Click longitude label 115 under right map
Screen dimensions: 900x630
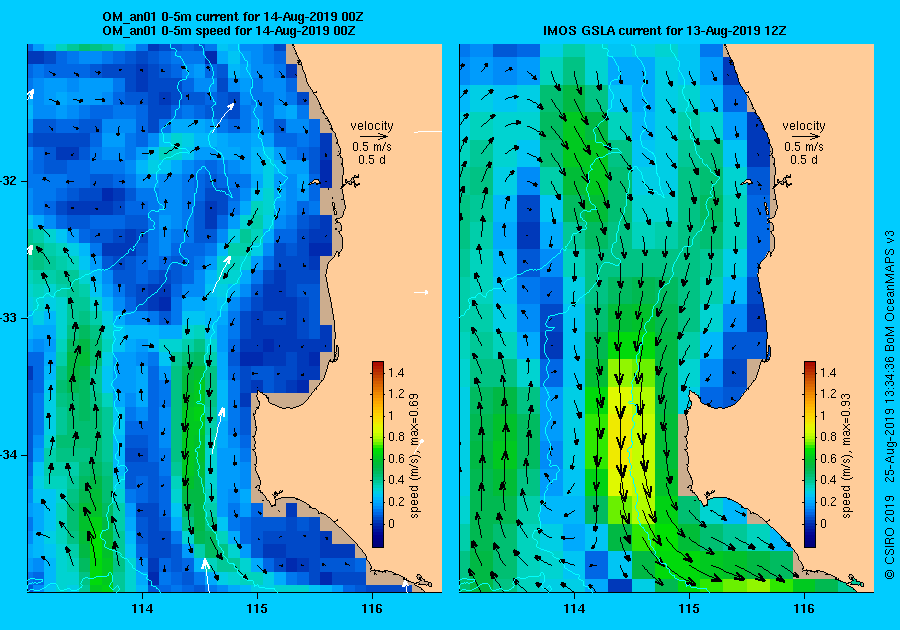689,609
